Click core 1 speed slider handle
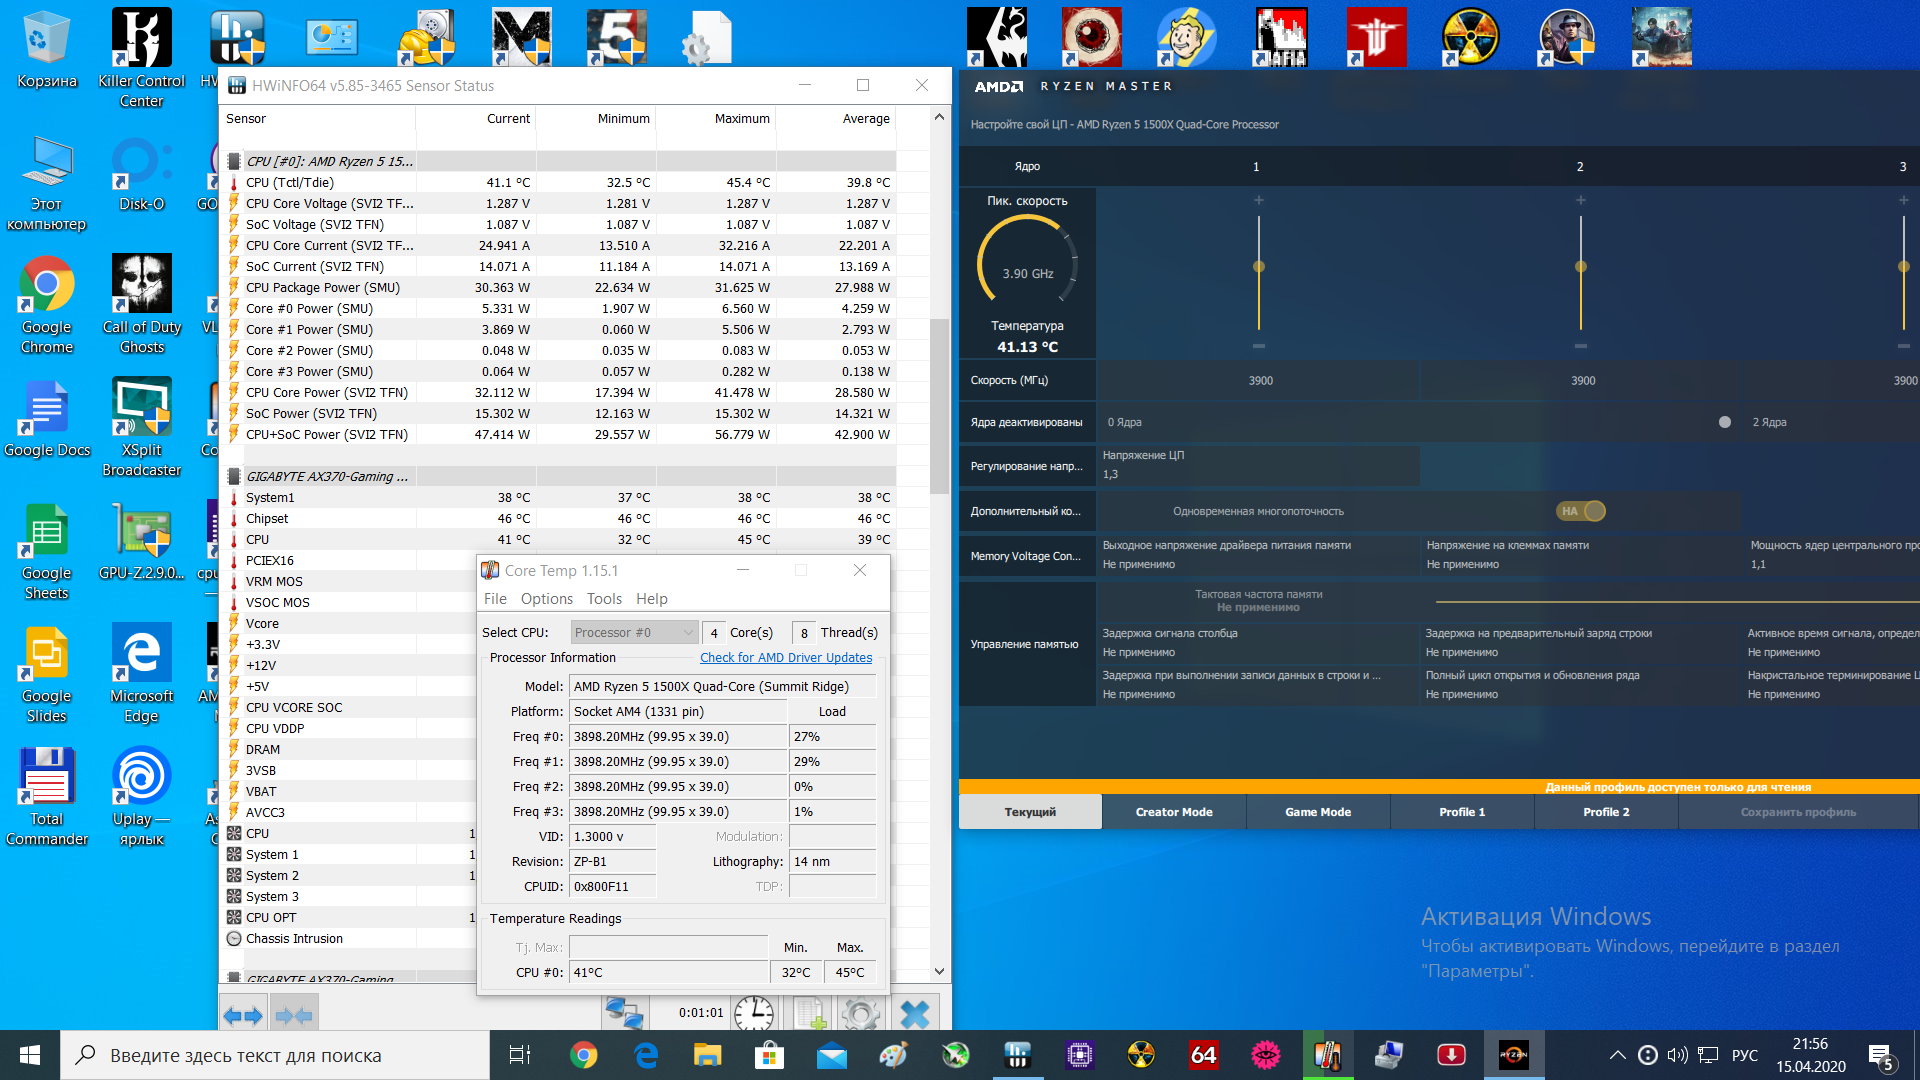The height and width of the screenshot is (1080, 1920). pos(1258,267)
